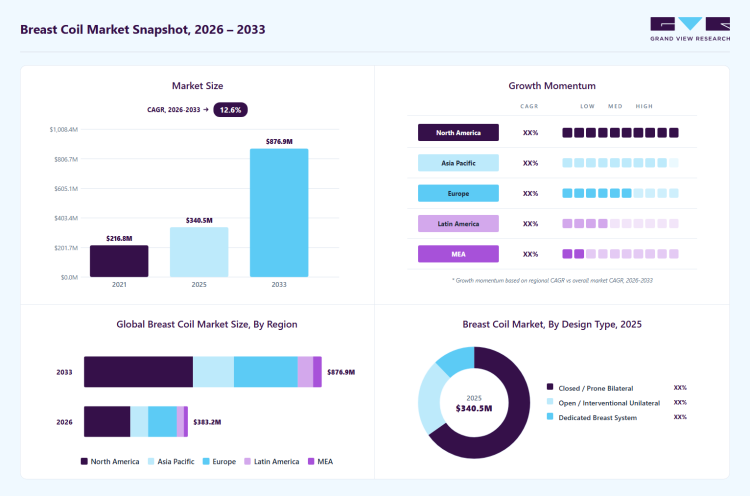Viewport: 750px width, 496px height.
Task: Click North America legend swatch under region chart
Action: coord(84,461)
